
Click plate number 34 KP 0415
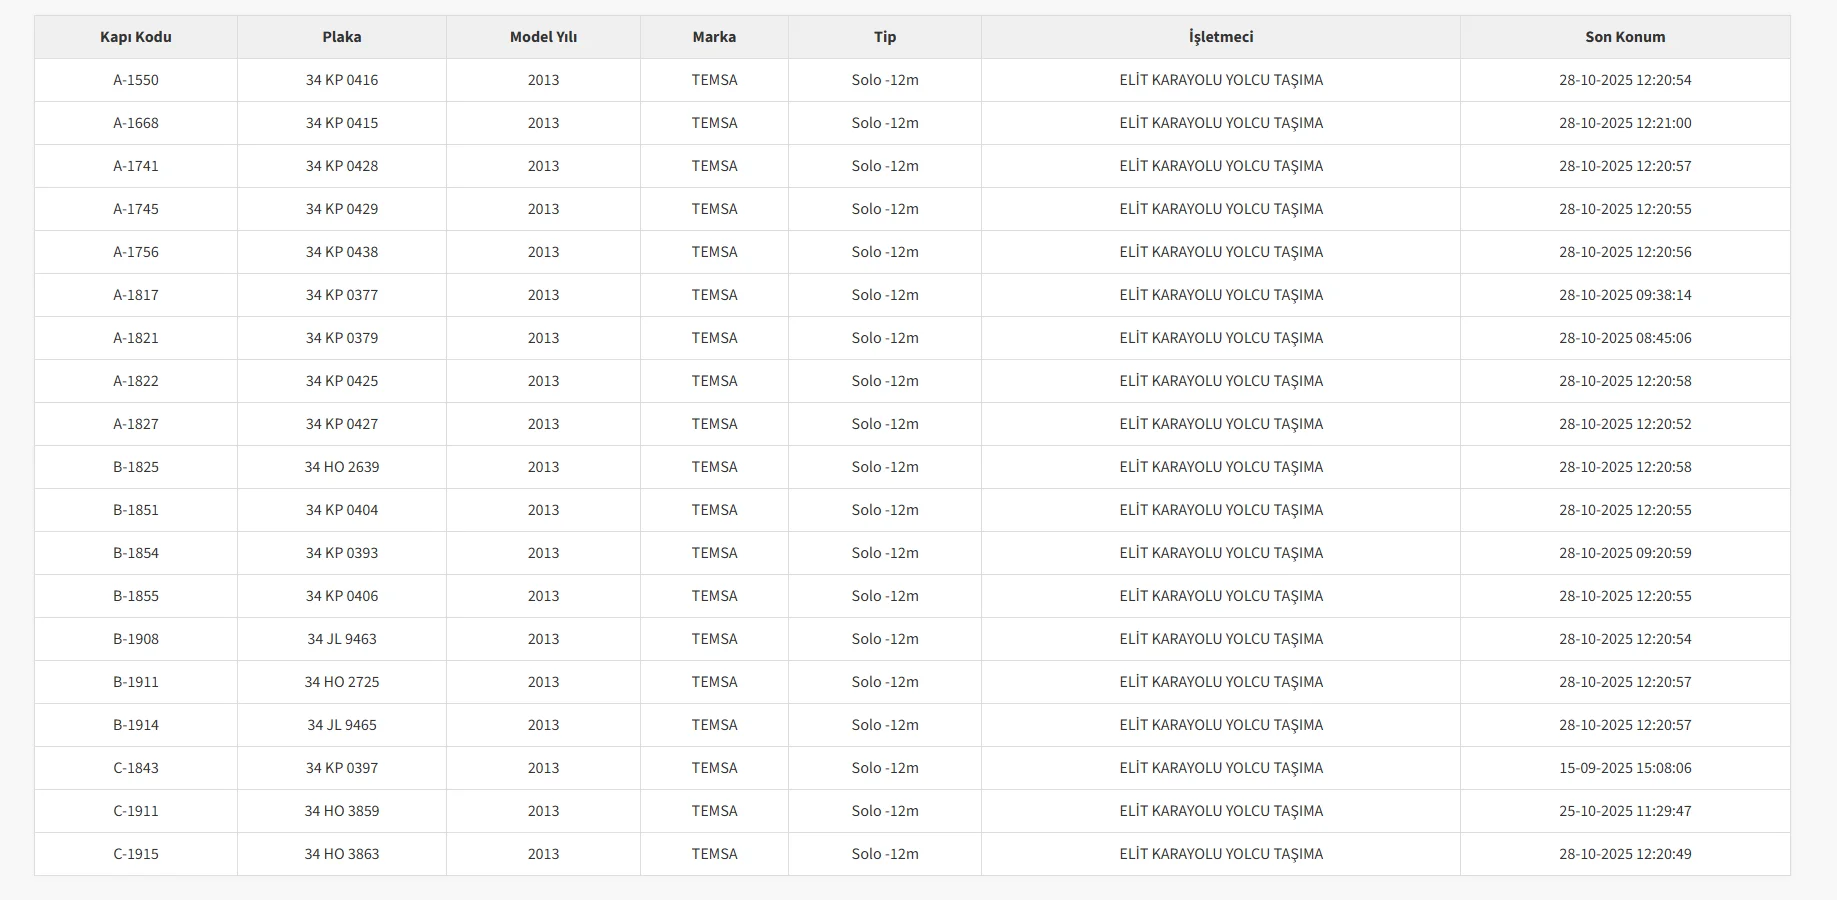(342, 123)
